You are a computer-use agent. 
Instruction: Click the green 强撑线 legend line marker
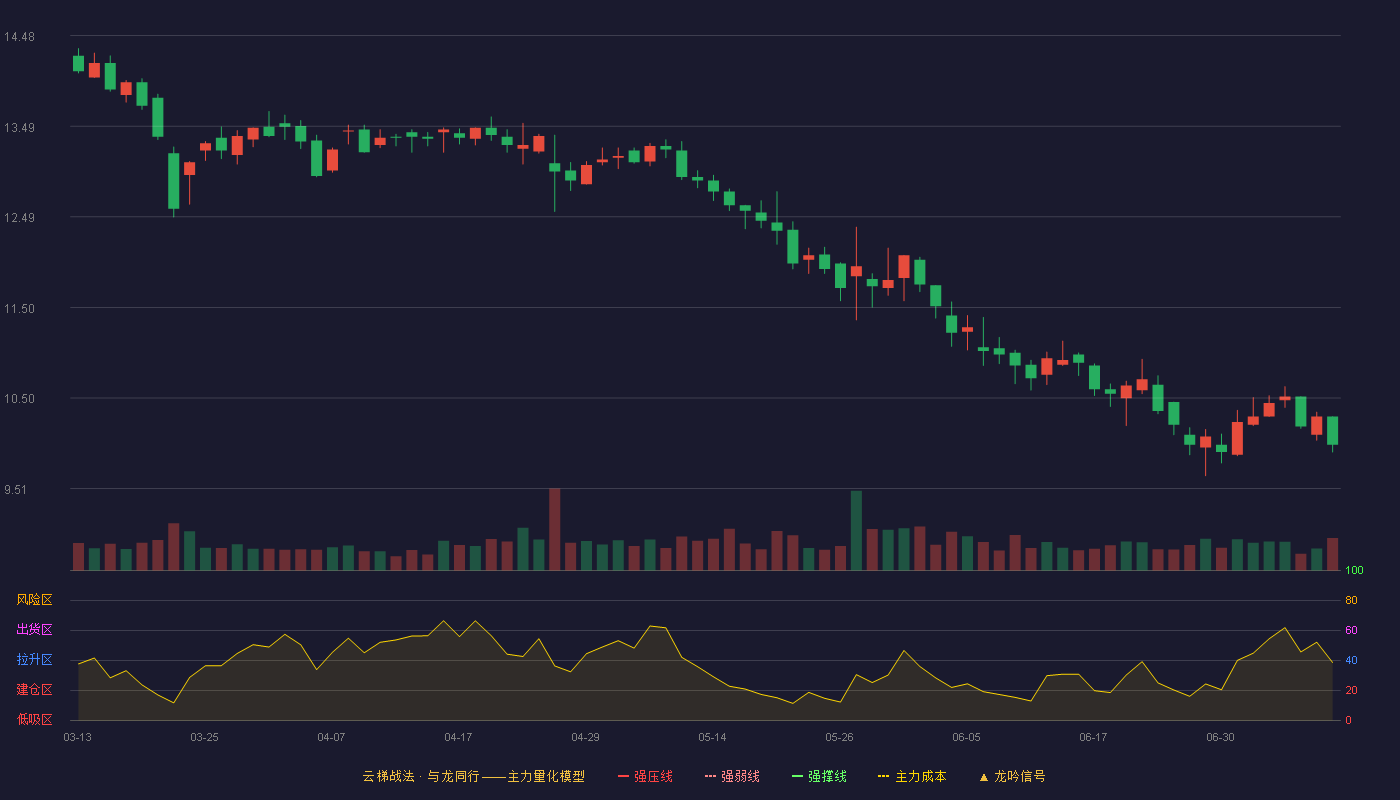tap(798, 776)
